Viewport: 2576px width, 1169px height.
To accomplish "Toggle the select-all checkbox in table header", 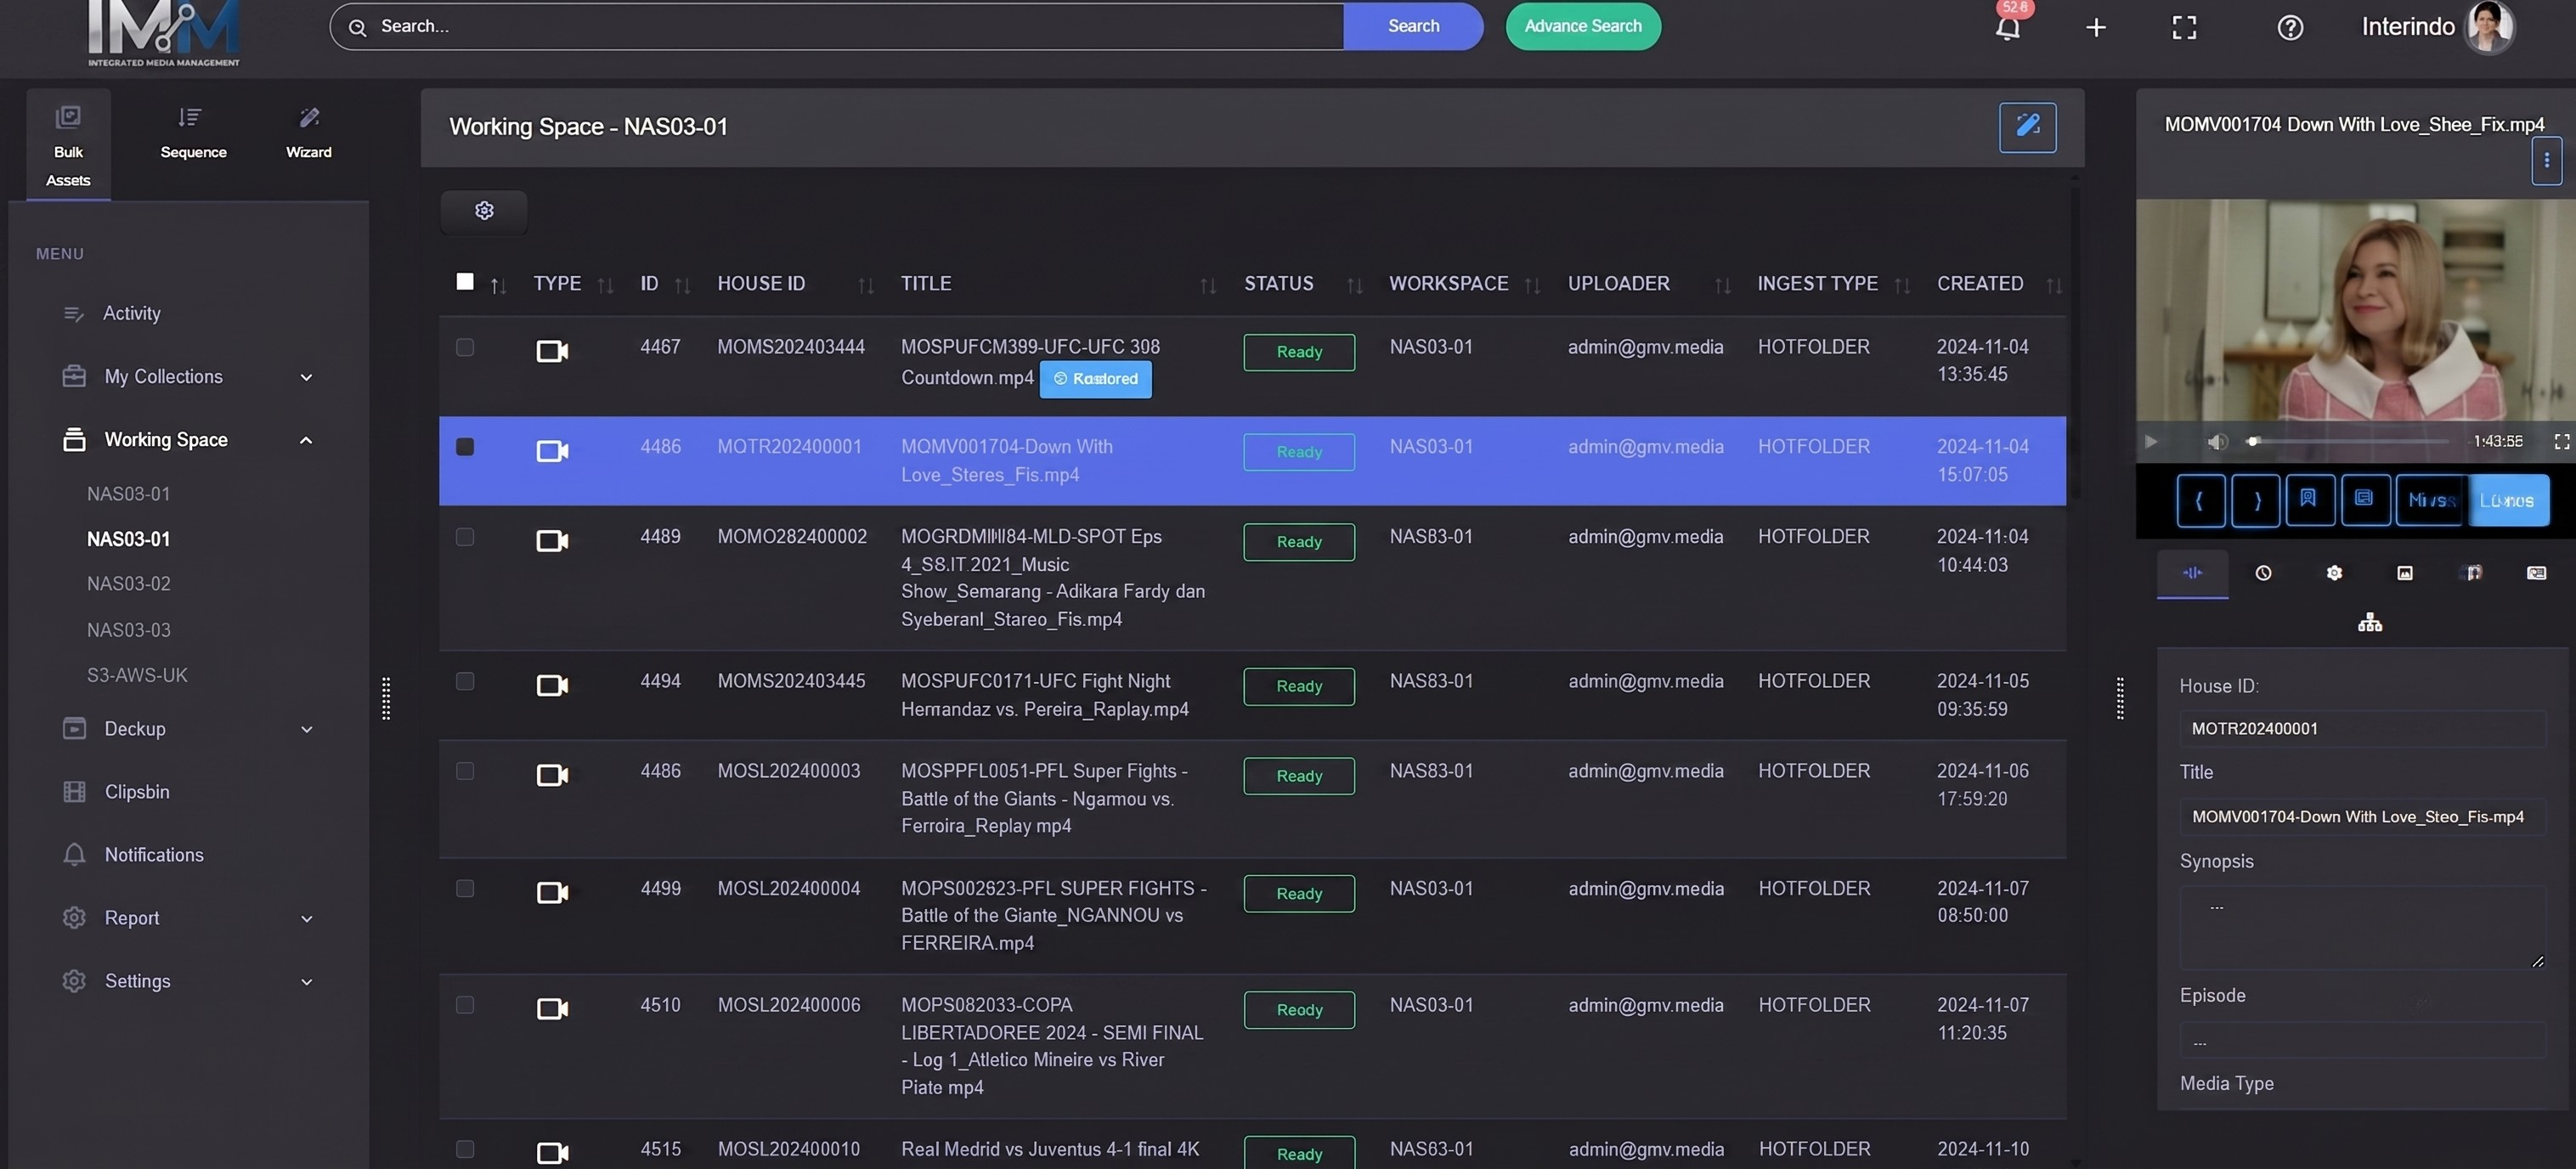I will 465,282.
